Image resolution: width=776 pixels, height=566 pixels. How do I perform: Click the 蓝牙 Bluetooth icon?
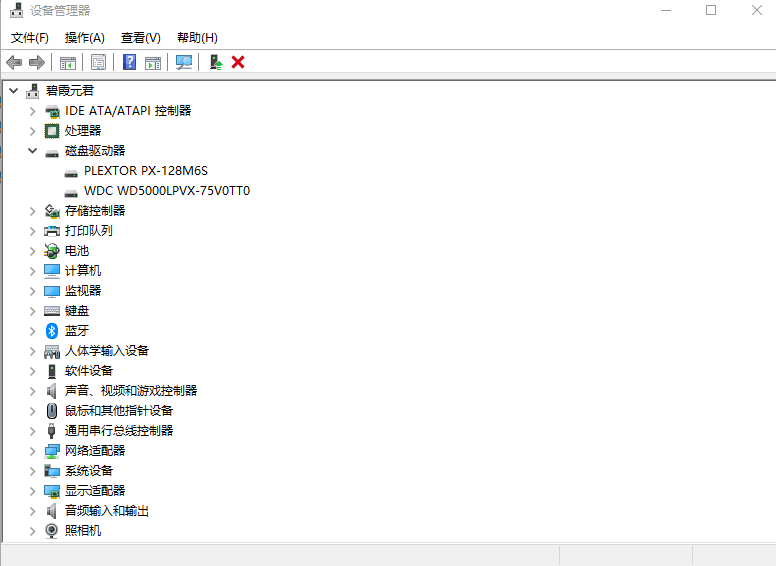52,330
